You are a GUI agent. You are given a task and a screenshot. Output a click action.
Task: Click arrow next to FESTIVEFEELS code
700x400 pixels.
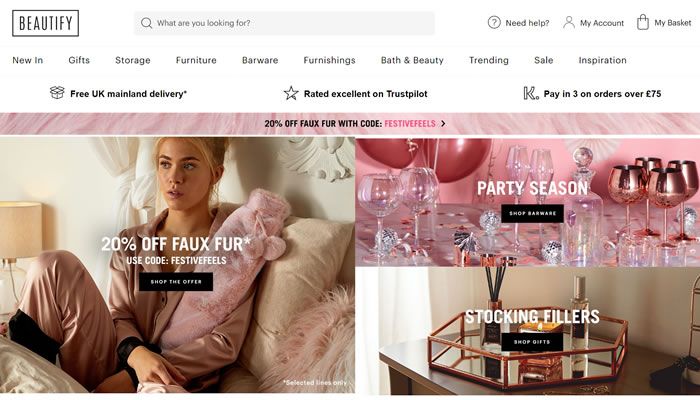[x=443, y=124]
